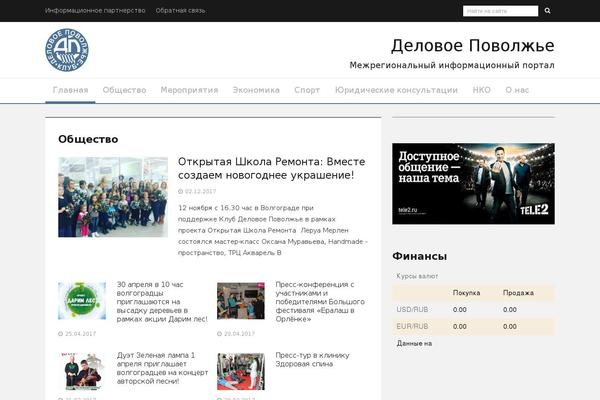Image resolution: width=600 pixels, height=400 pixels.
Task: Open the Дарим лес article thumbnail
Action: (81, 301)
